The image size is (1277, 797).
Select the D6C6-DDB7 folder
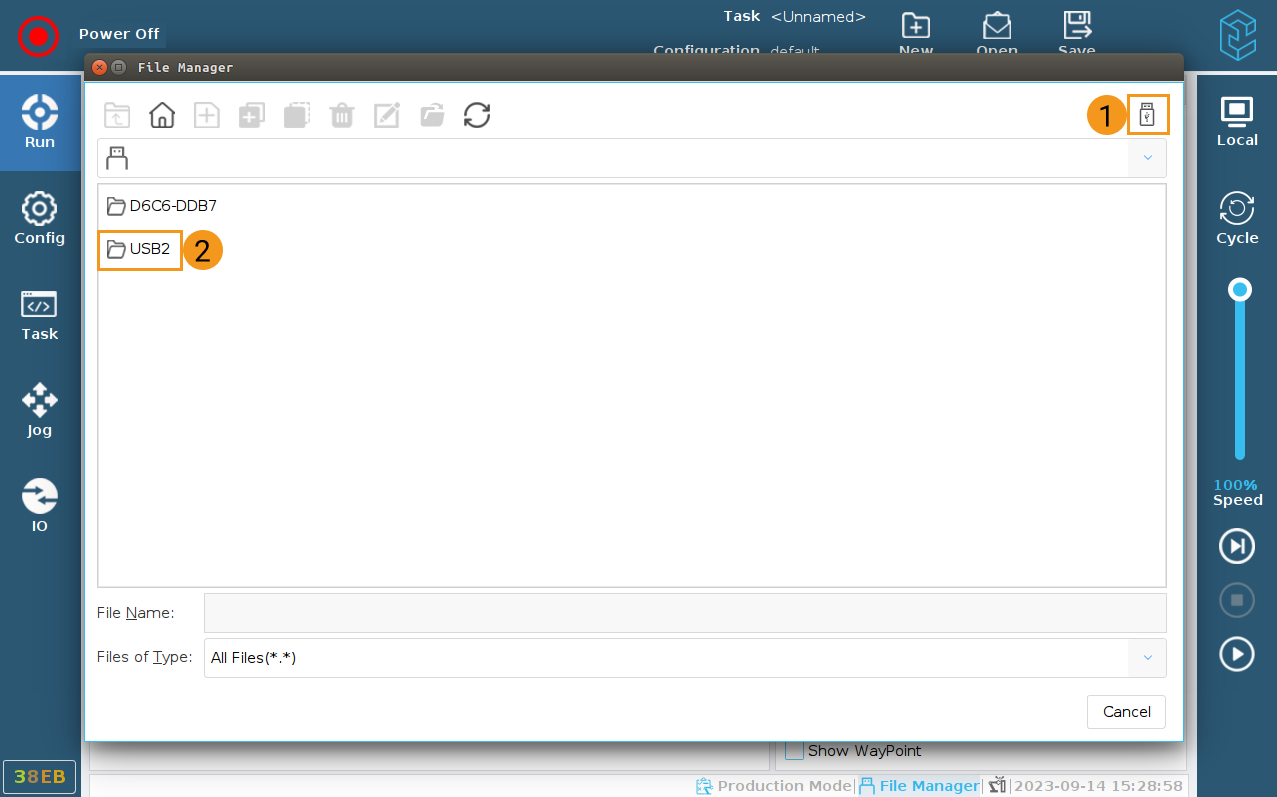162,206
